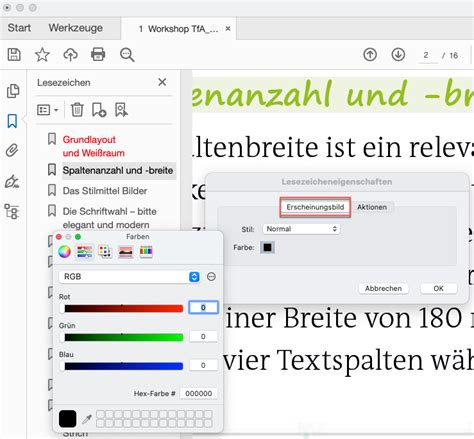The width and height of the screenshot is (474, 439).
Task: Select the Aktionen tab
Action: (x=372, y=207)
